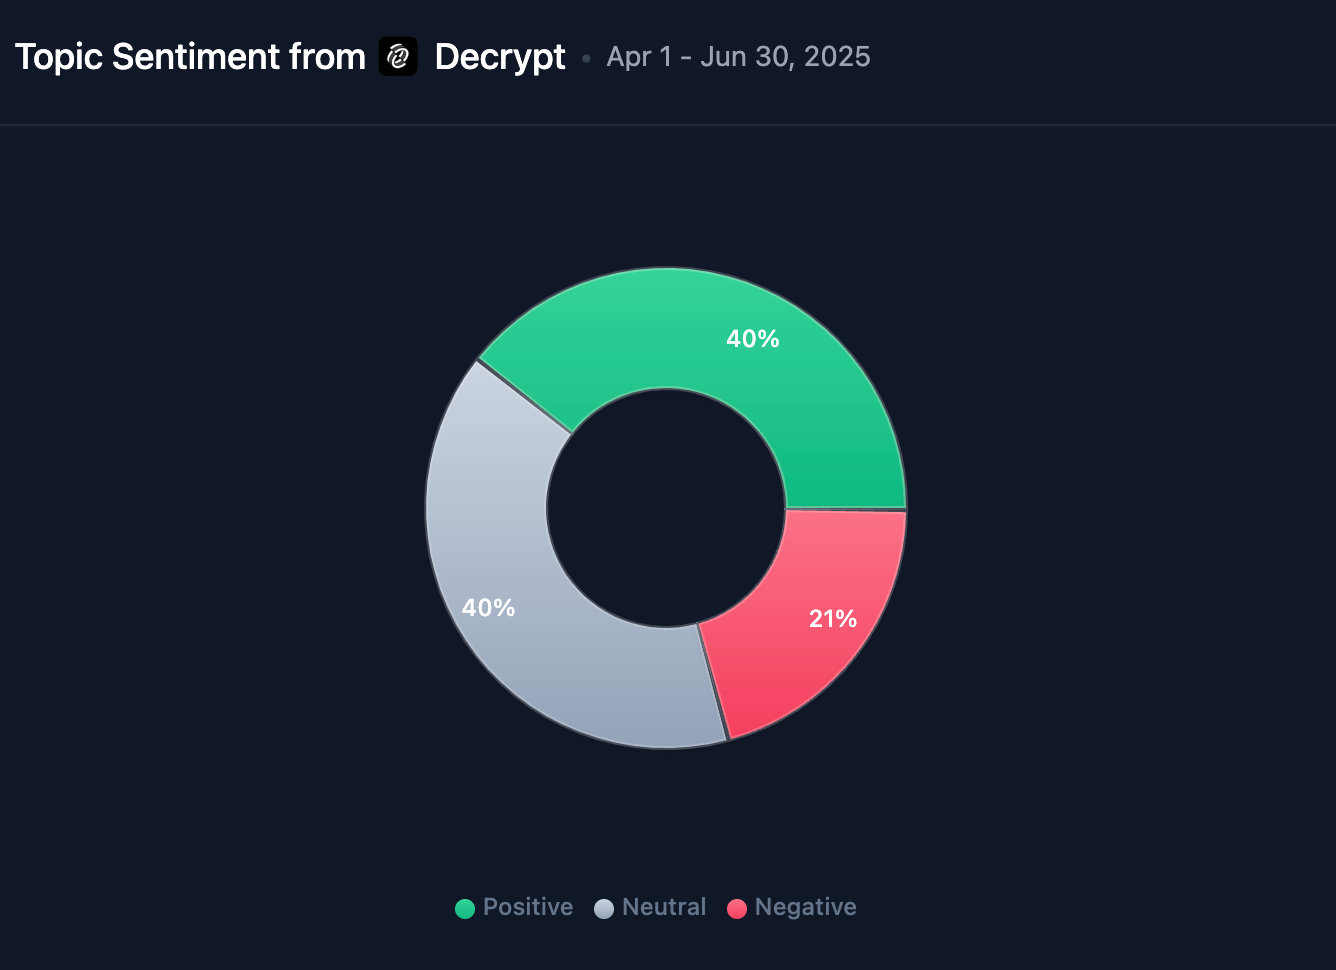Click the red Negative legend dot
Viewport: 1336px width, 970px height.
pyautogui.click(x=737, y=908)
